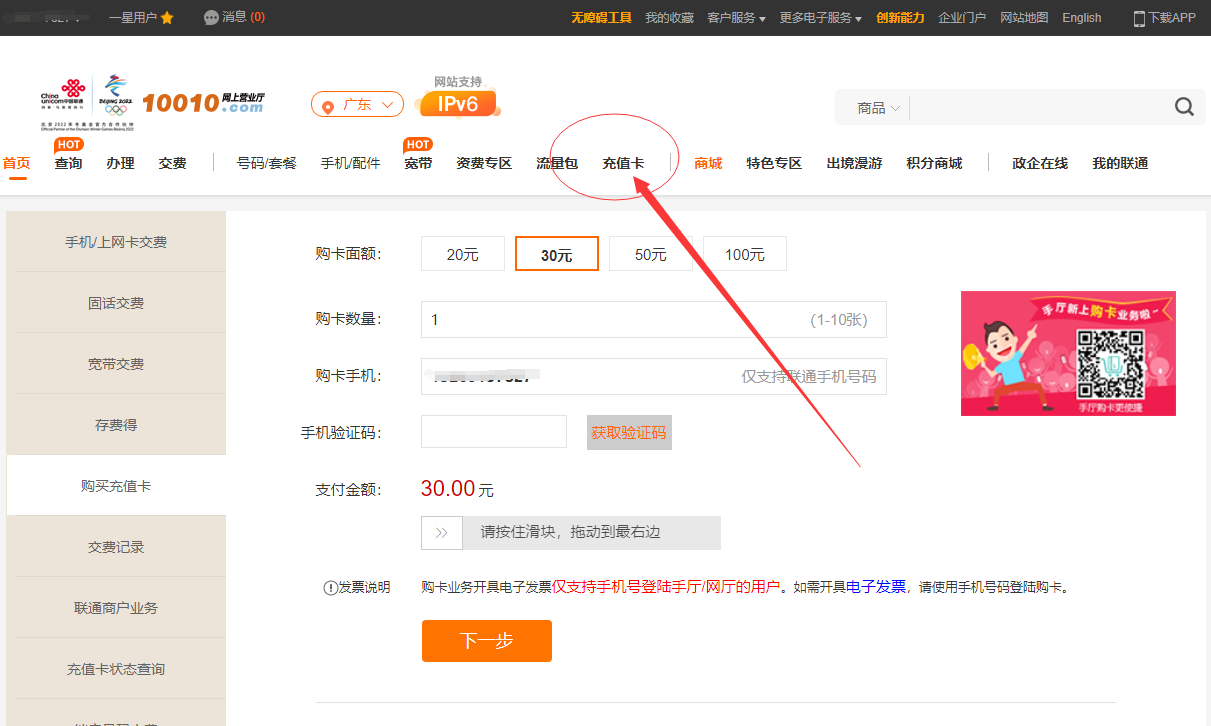Click the QR code promo banner
The height and width of the screenshot is (726, 1211).
[1068, 353]
